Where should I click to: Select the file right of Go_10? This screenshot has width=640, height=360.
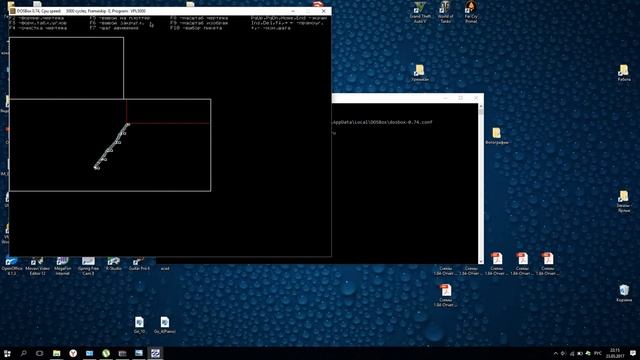coord(164,325)
